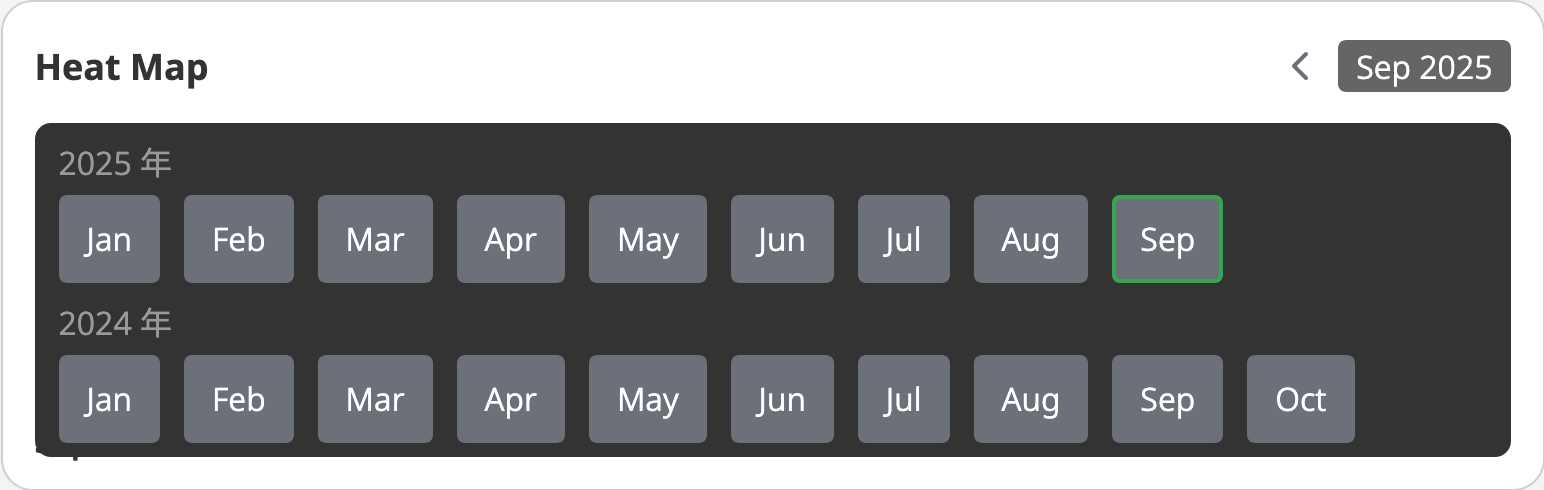Choose May in the 2025 row
The height and width of the screenshot is (490, 1544).
coord(647,239)
